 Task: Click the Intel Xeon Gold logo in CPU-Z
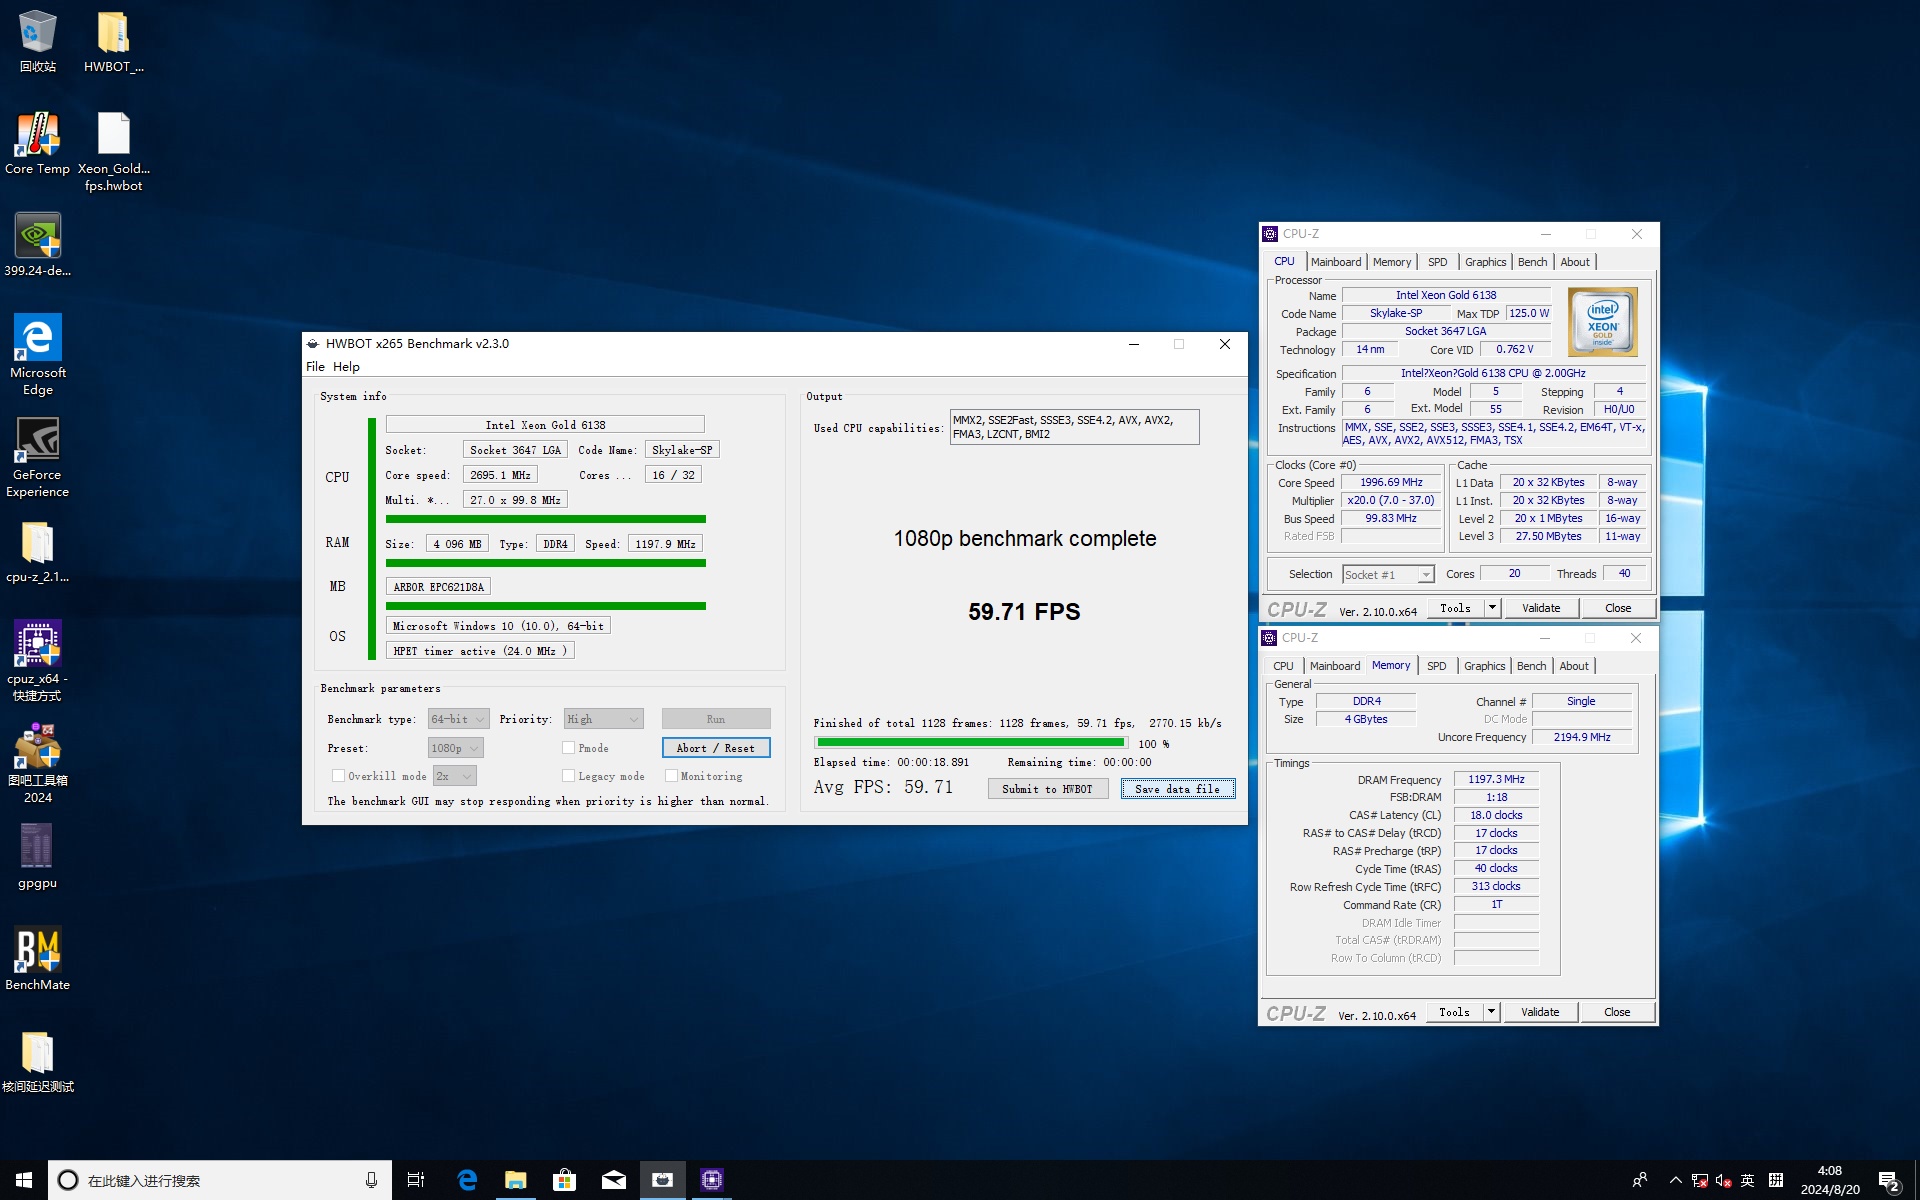(x=1603, y=322)
